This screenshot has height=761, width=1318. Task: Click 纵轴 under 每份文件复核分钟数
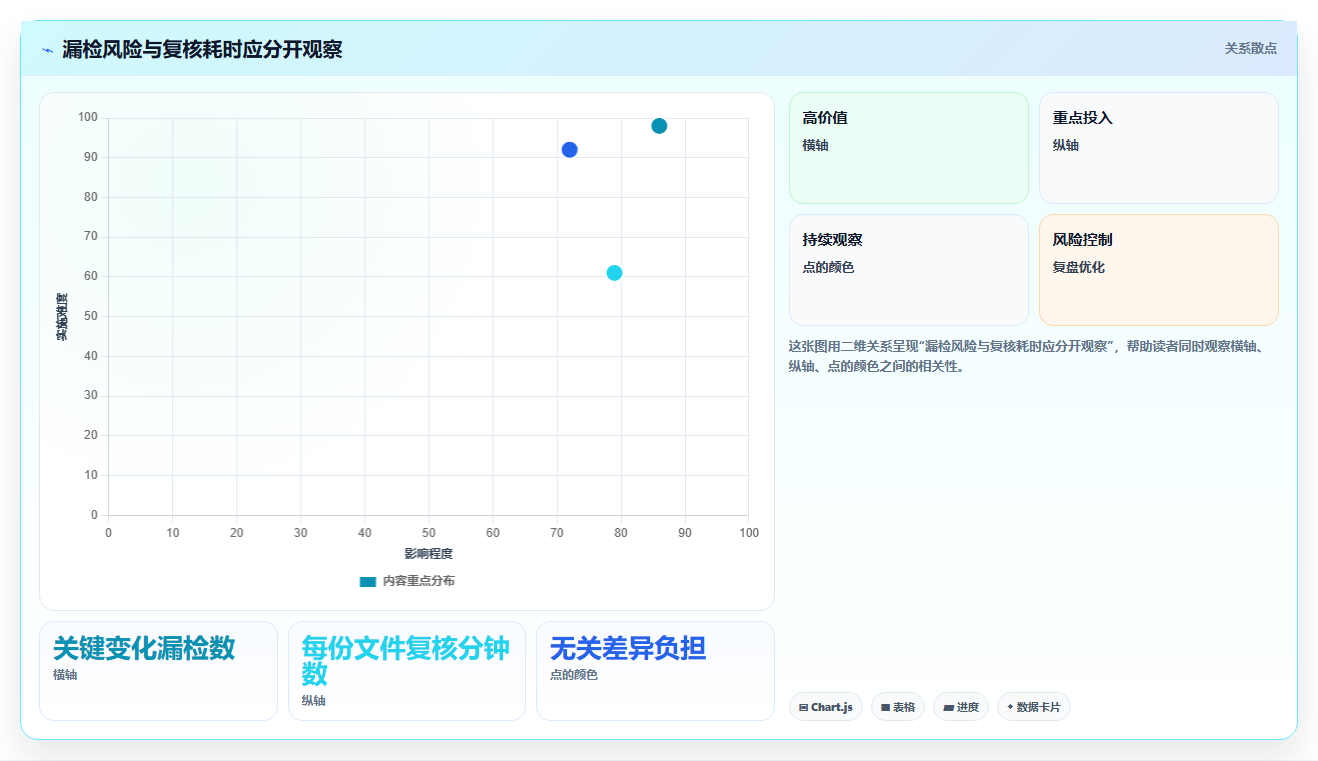click(x=314, y=701)
